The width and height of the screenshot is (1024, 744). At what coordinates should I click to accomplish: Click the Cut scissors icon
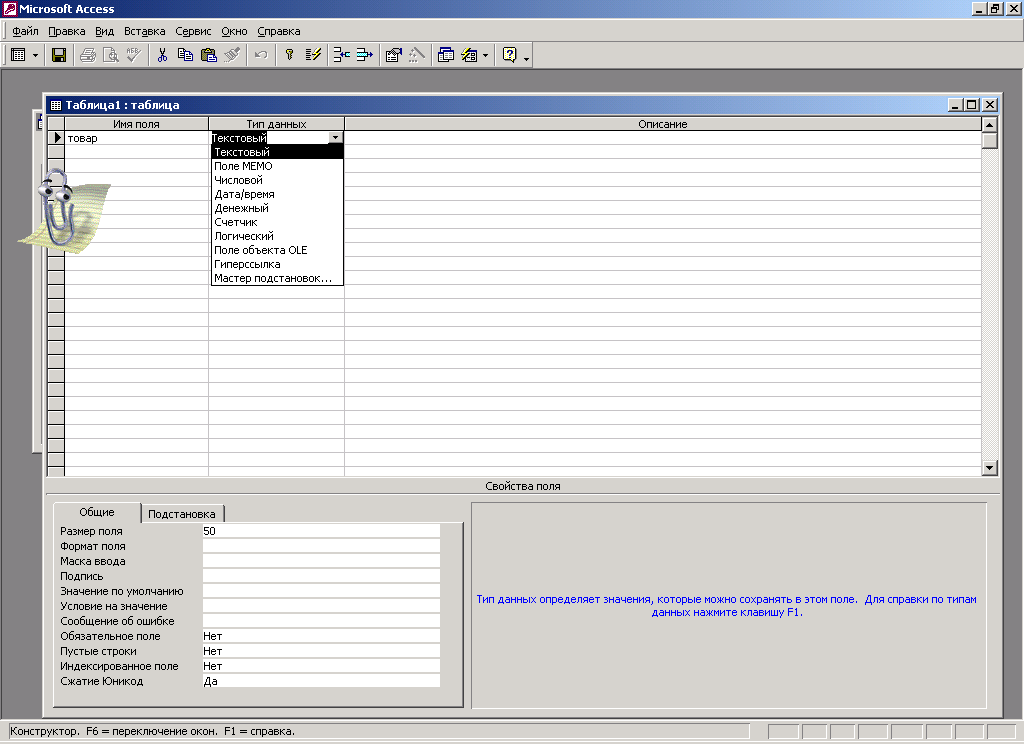click(162, 56)
